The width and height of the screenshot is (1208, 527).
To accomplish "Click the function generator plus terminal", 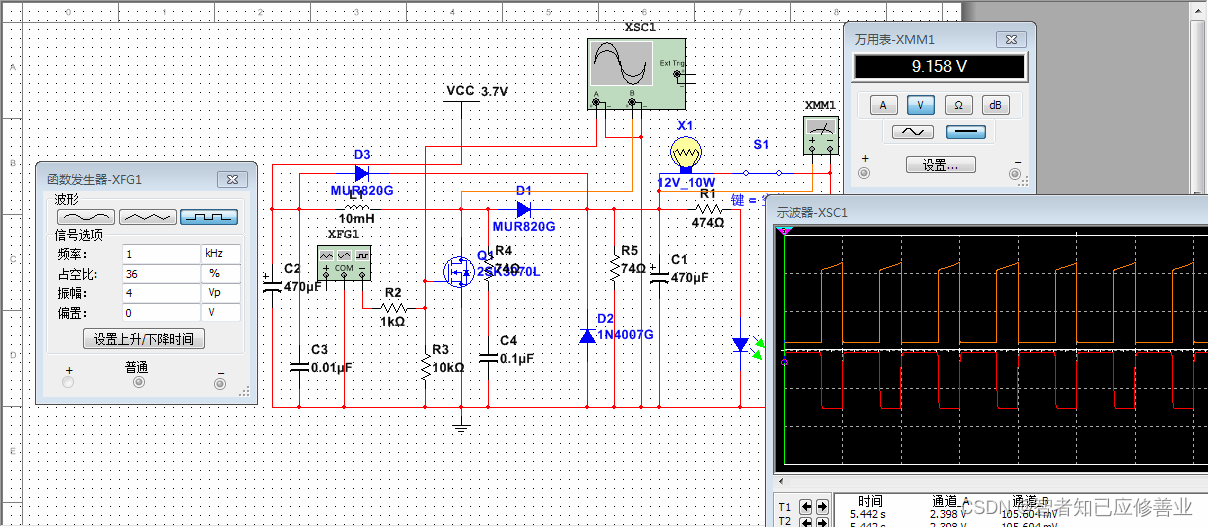I will (x=69, y=382).
